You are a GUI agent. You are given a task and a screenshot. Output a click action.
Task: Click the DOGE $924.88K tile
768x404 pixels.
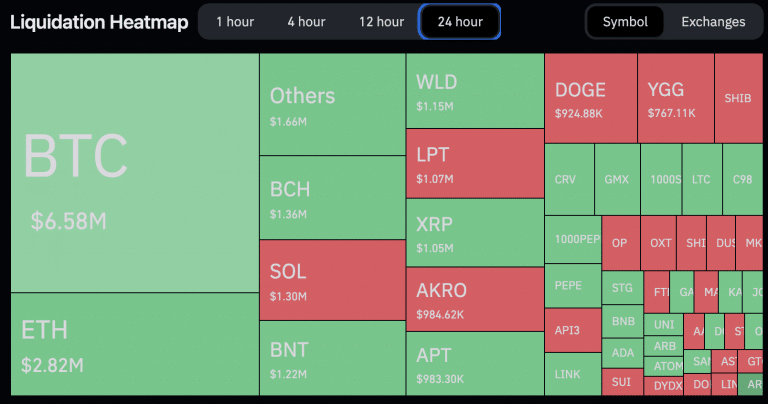click(x=591, y=98)
